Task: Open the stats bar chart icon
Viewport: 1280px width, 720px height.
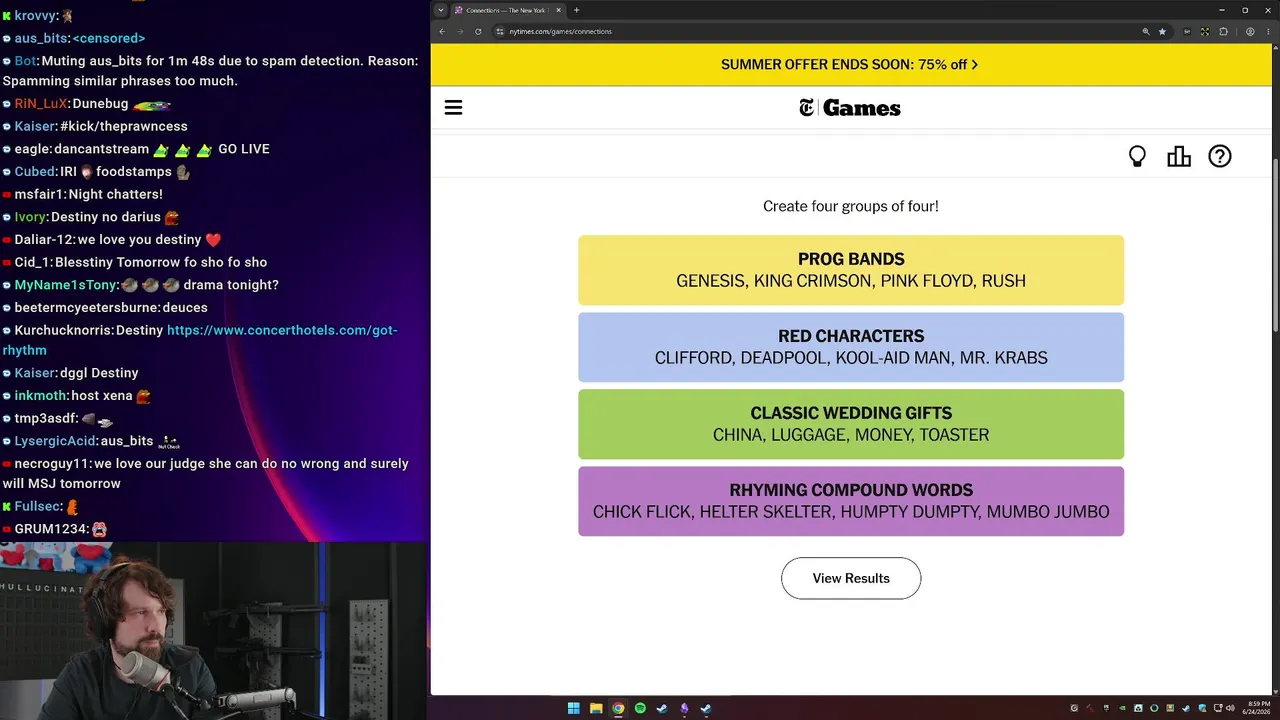Action: 1179,156
